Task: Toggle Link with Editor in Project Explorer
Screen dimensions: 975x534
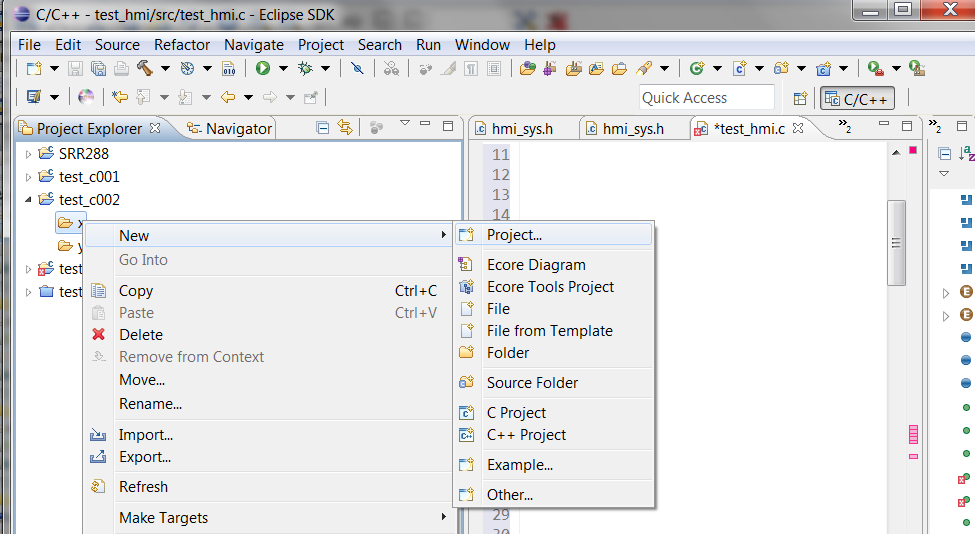Action: pyautogui.click(x=344, y=127)
